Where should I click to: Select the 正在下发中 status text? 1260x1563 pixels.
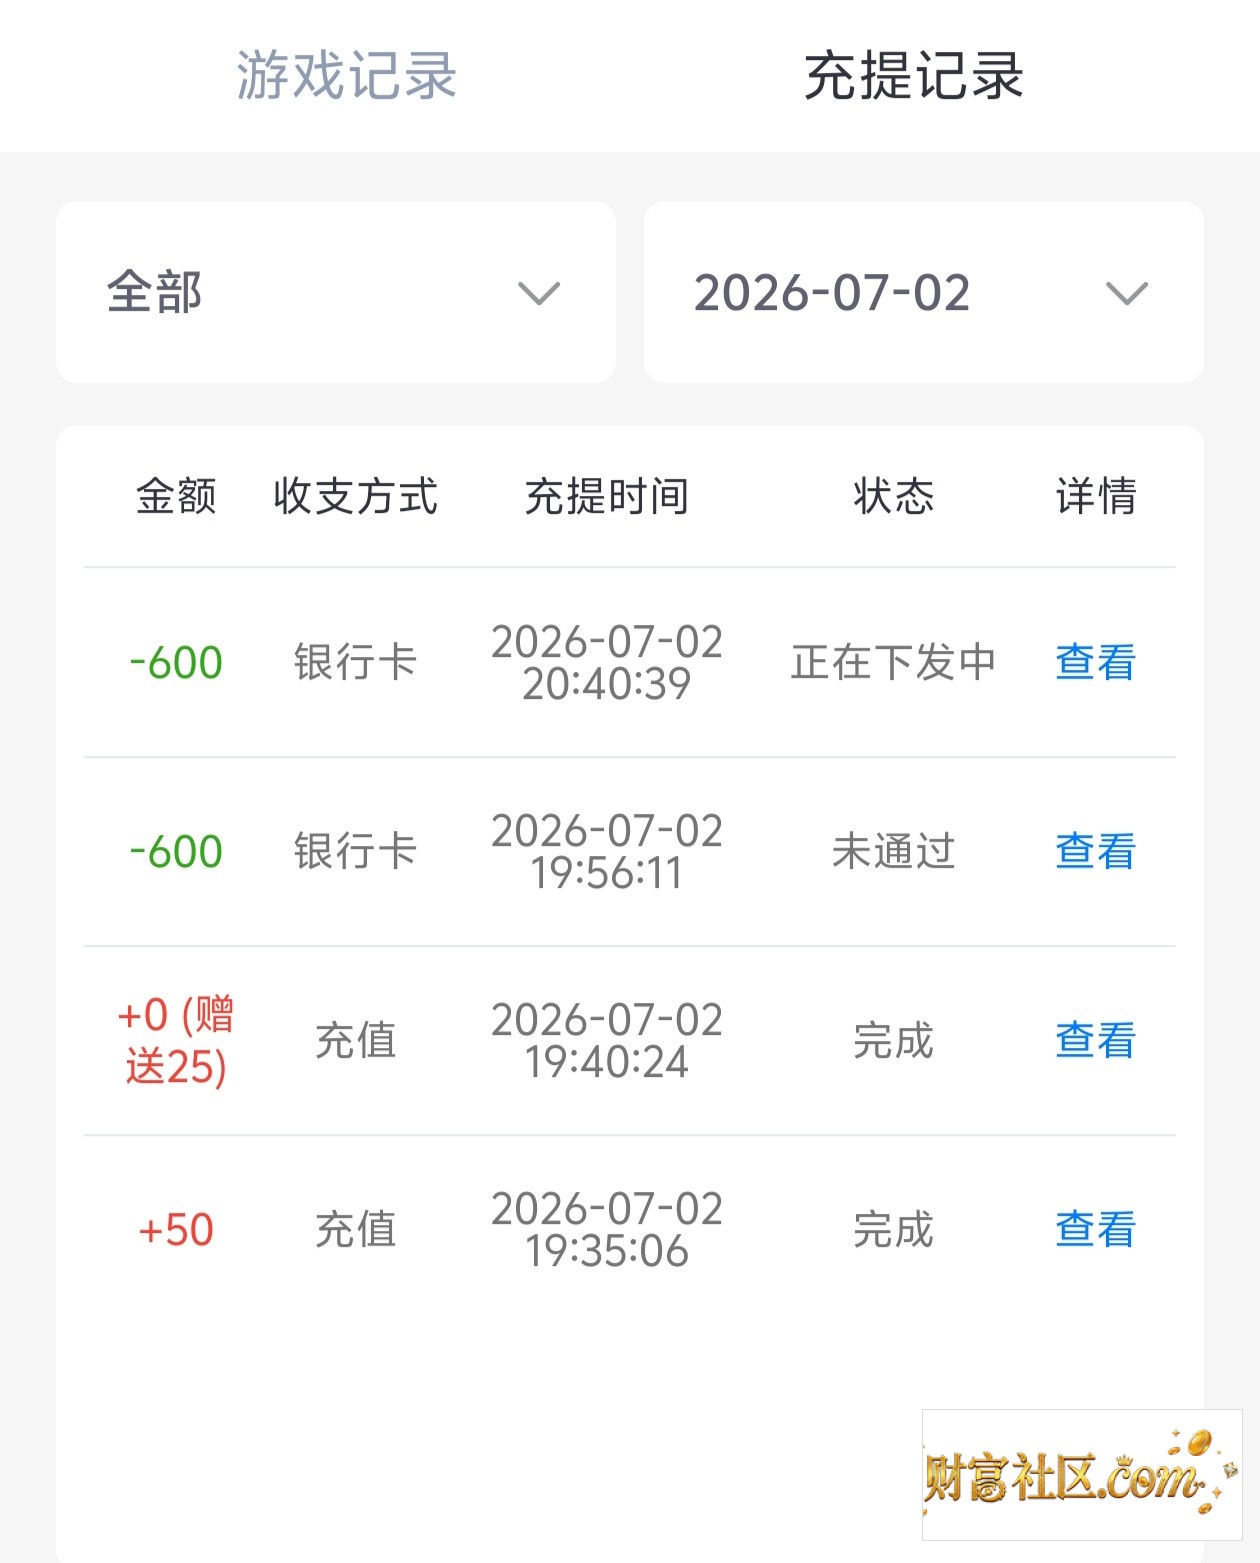click(x=894, y=662)
